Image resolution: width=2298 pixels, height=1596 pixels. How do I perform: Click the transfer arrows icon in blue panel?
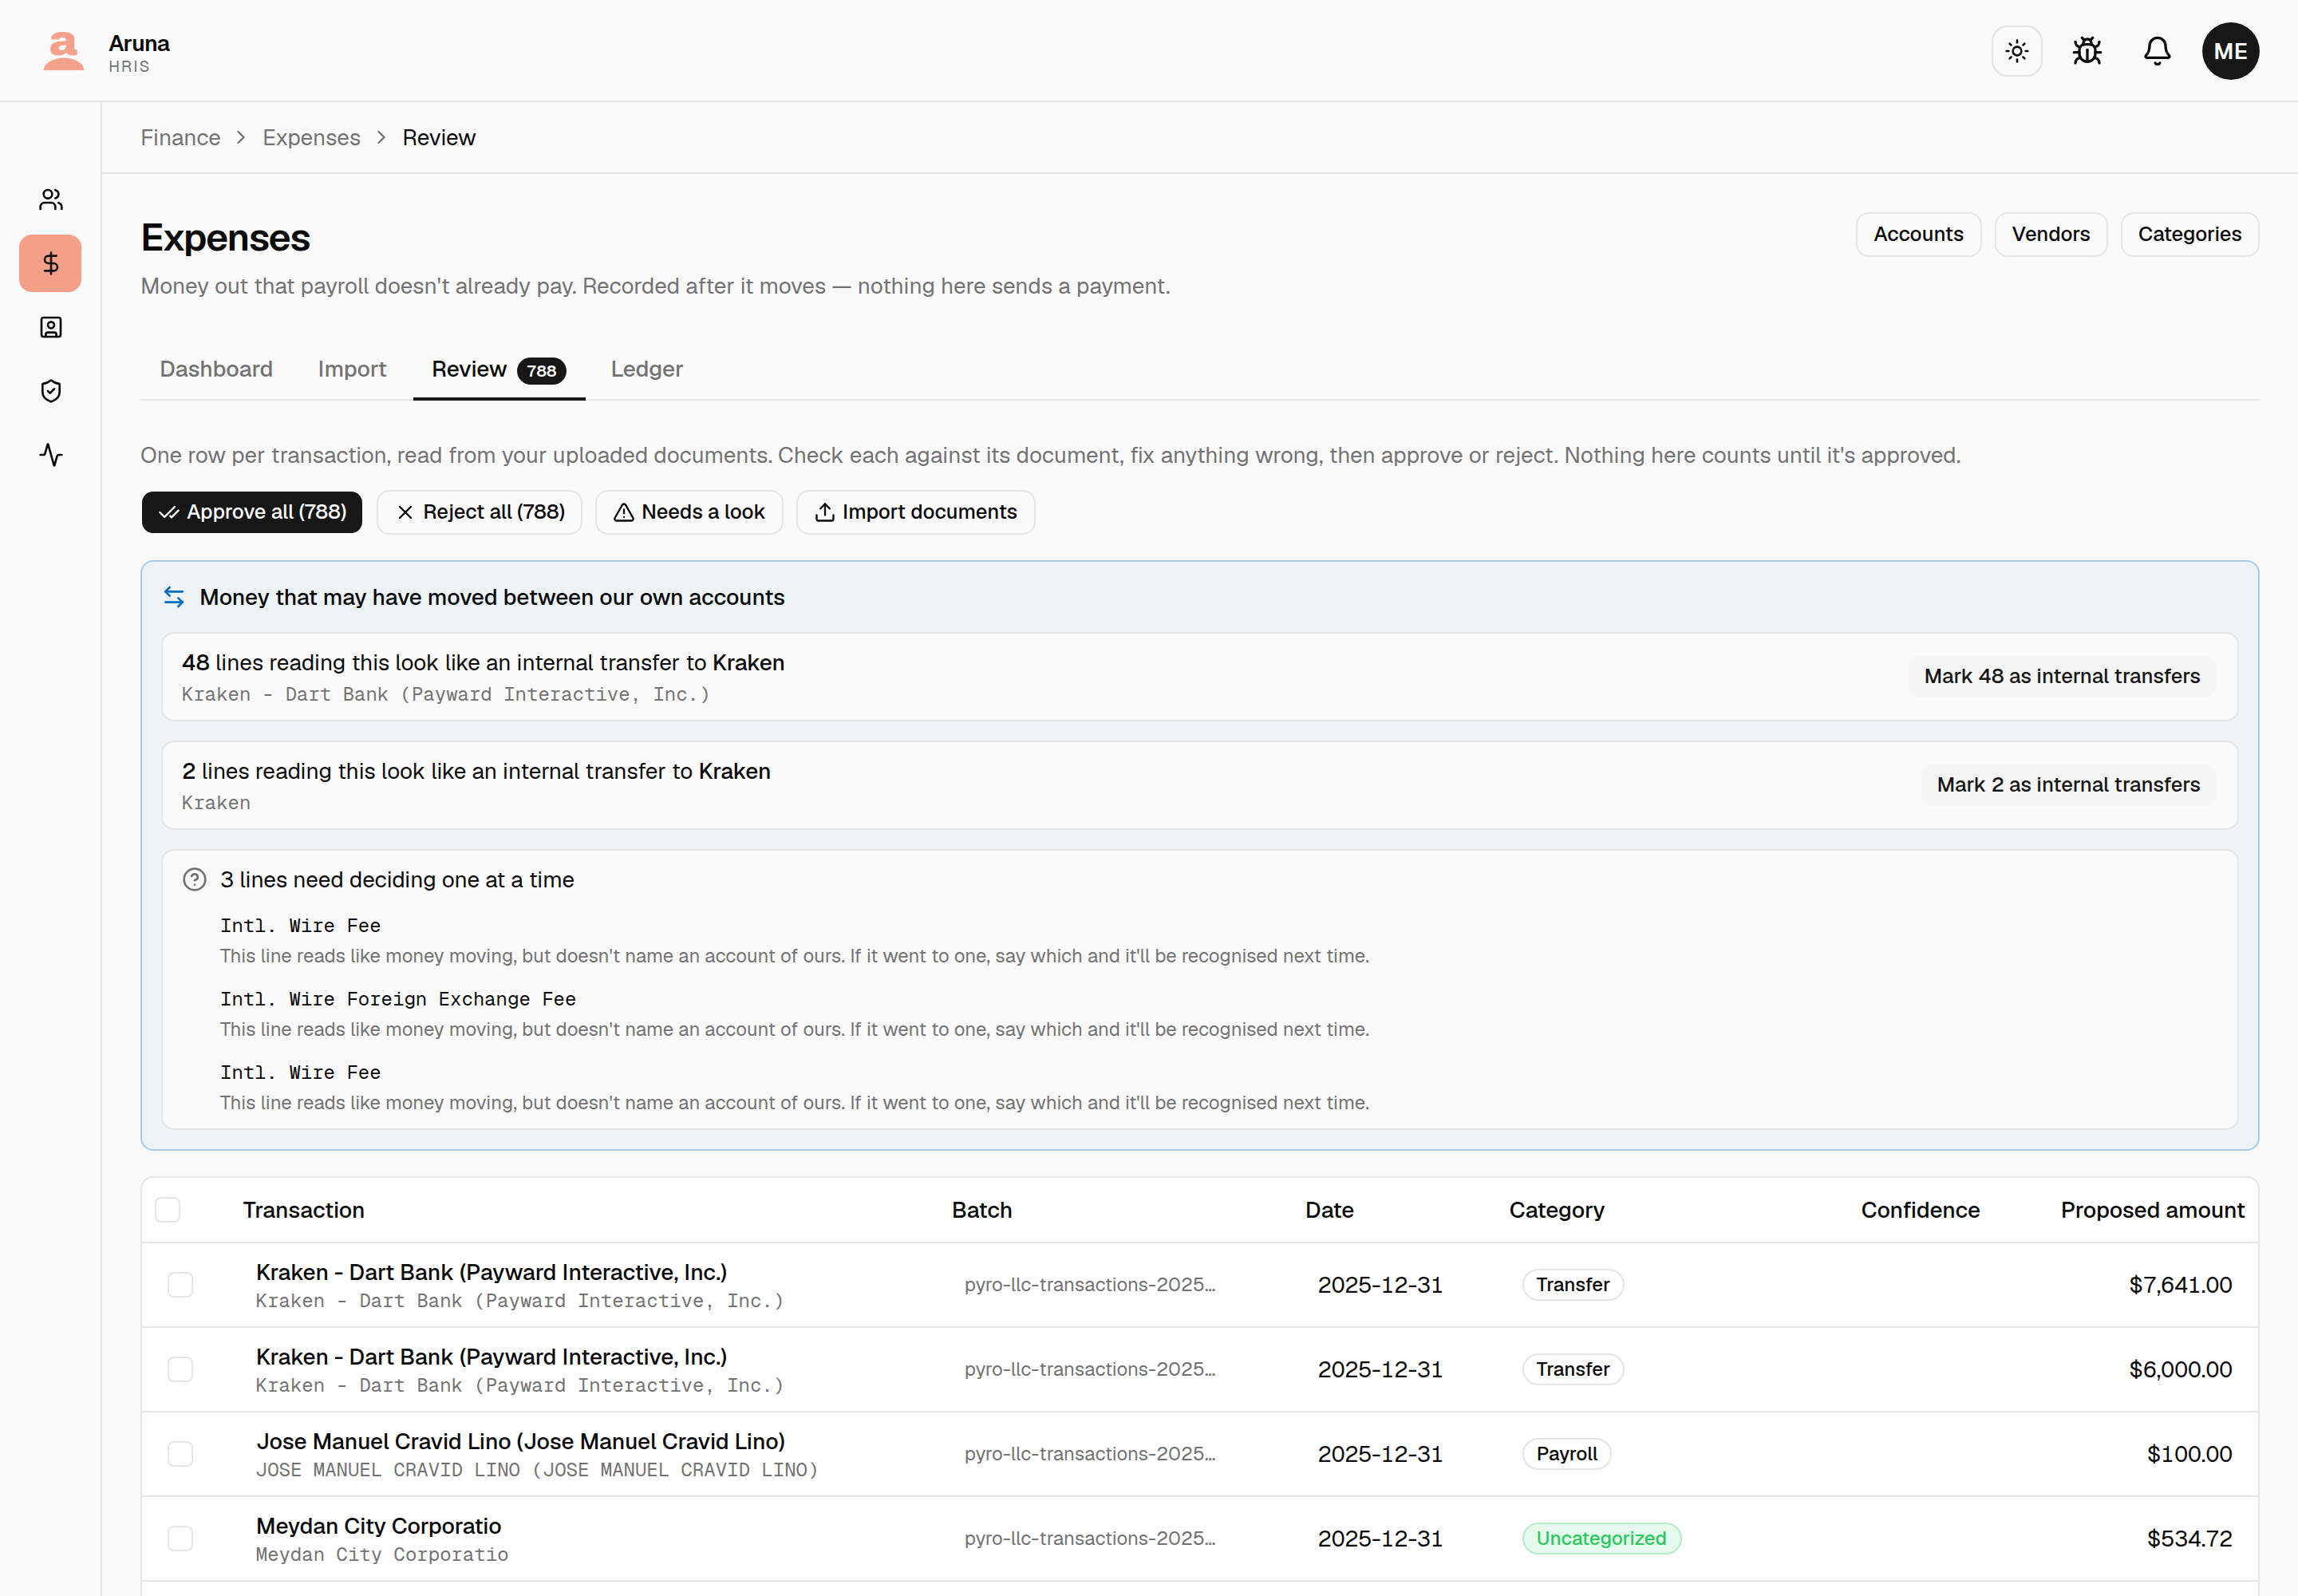174,597
